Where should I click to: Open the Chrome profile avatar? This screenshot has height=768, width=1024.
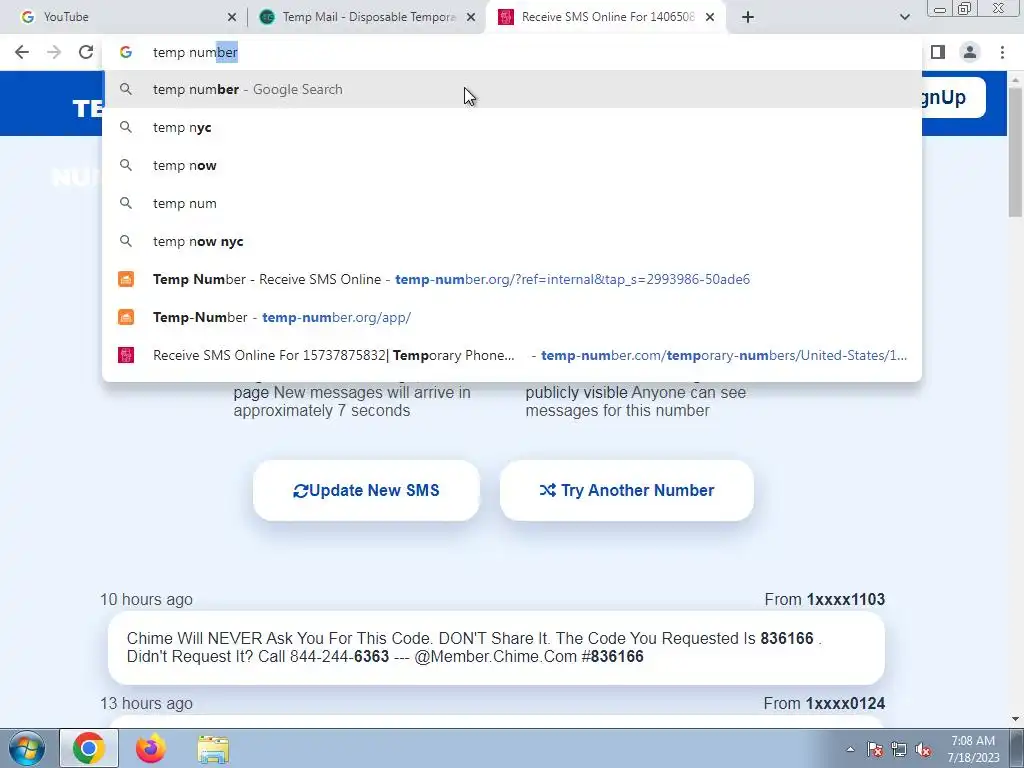point(970,52)
